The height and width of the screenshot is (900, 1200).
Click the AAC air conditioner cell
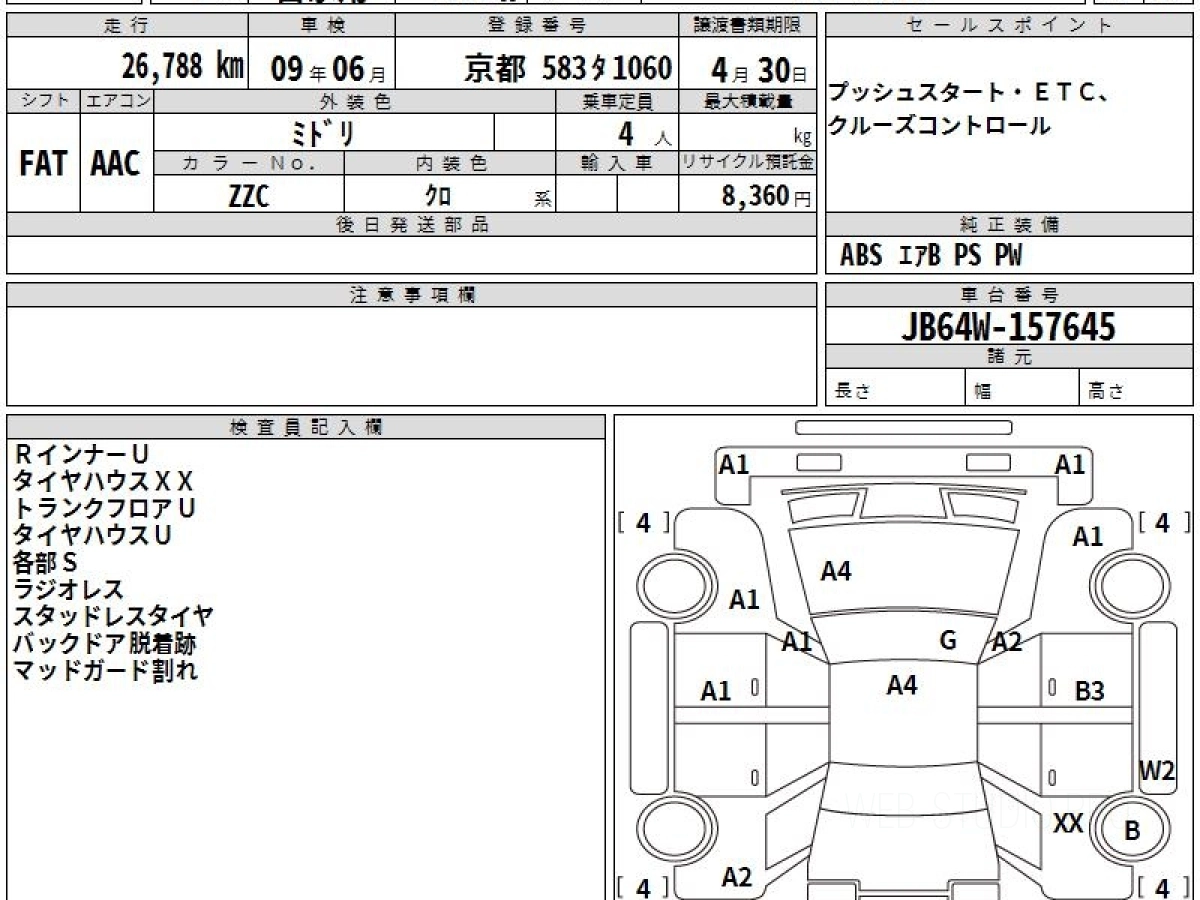[116, 164]
